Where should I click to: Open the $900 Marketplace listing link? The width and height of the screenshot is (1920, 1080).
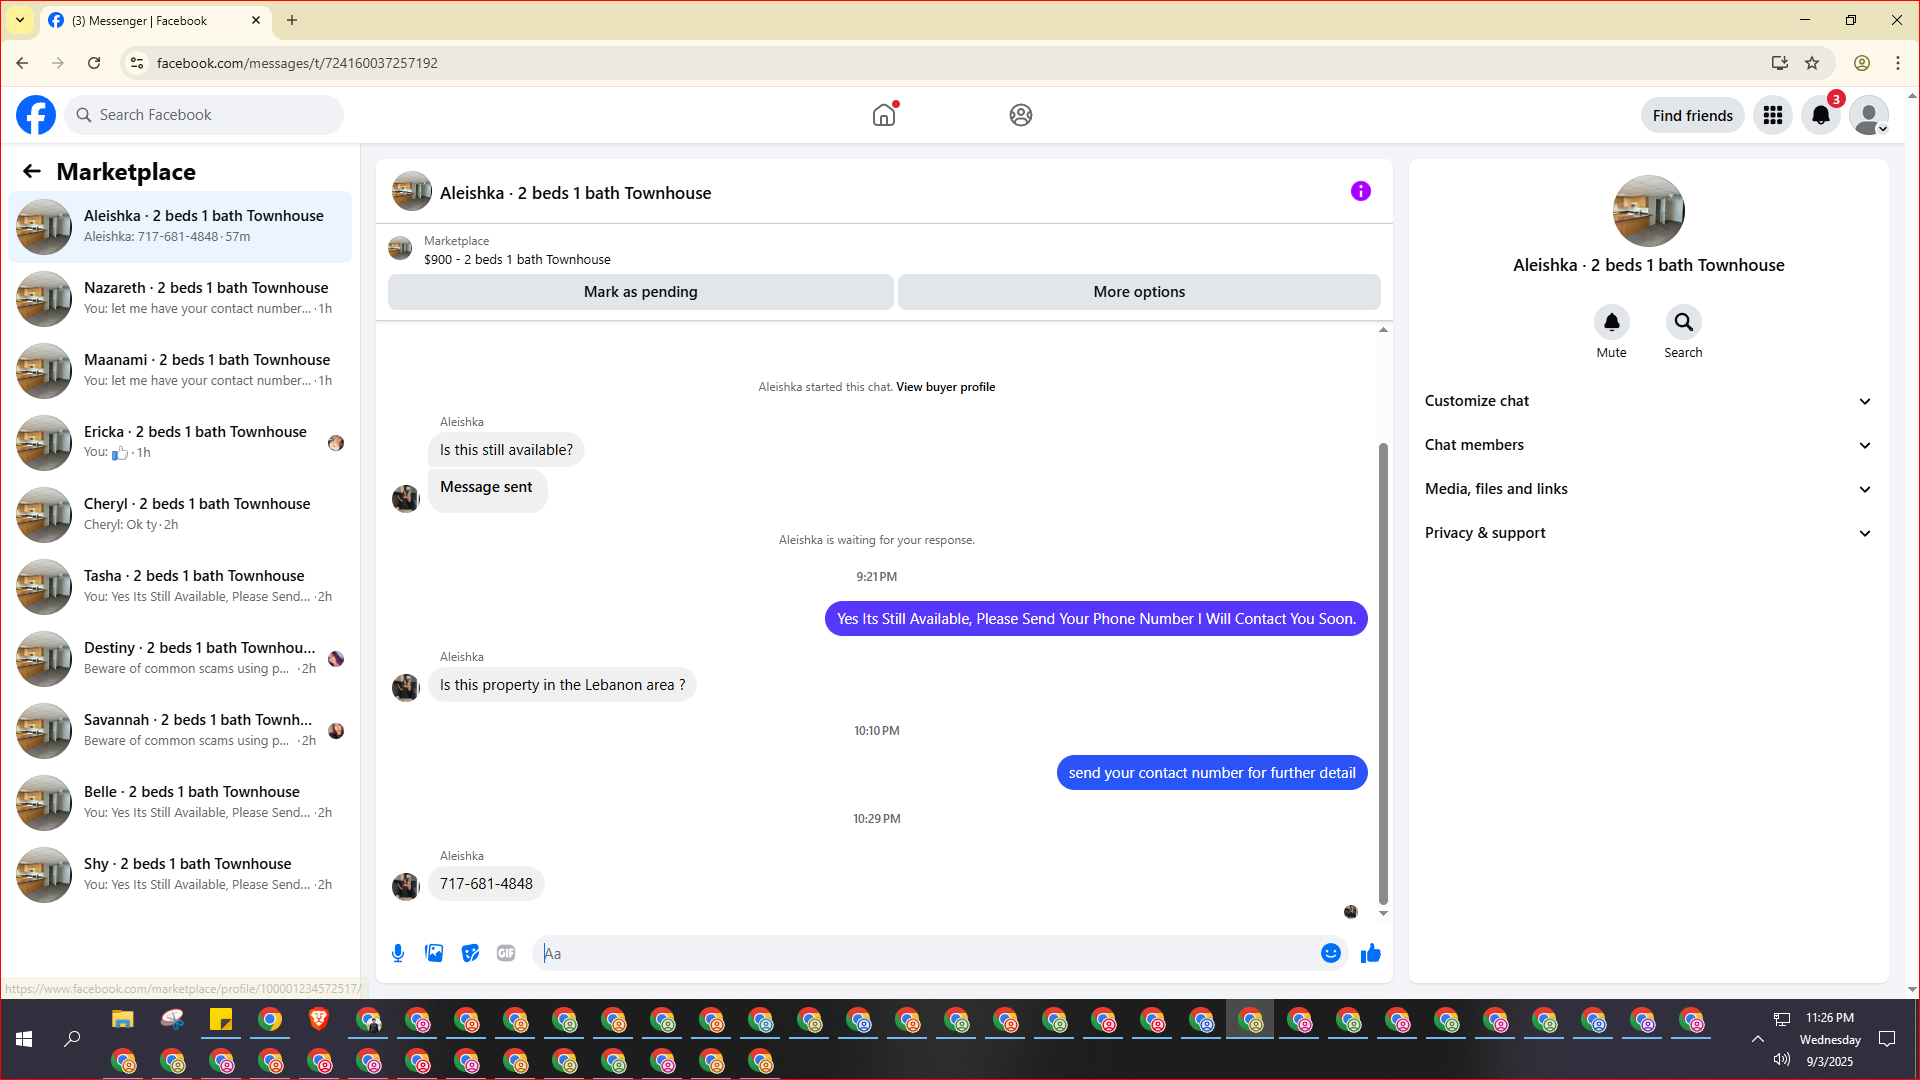517,259
